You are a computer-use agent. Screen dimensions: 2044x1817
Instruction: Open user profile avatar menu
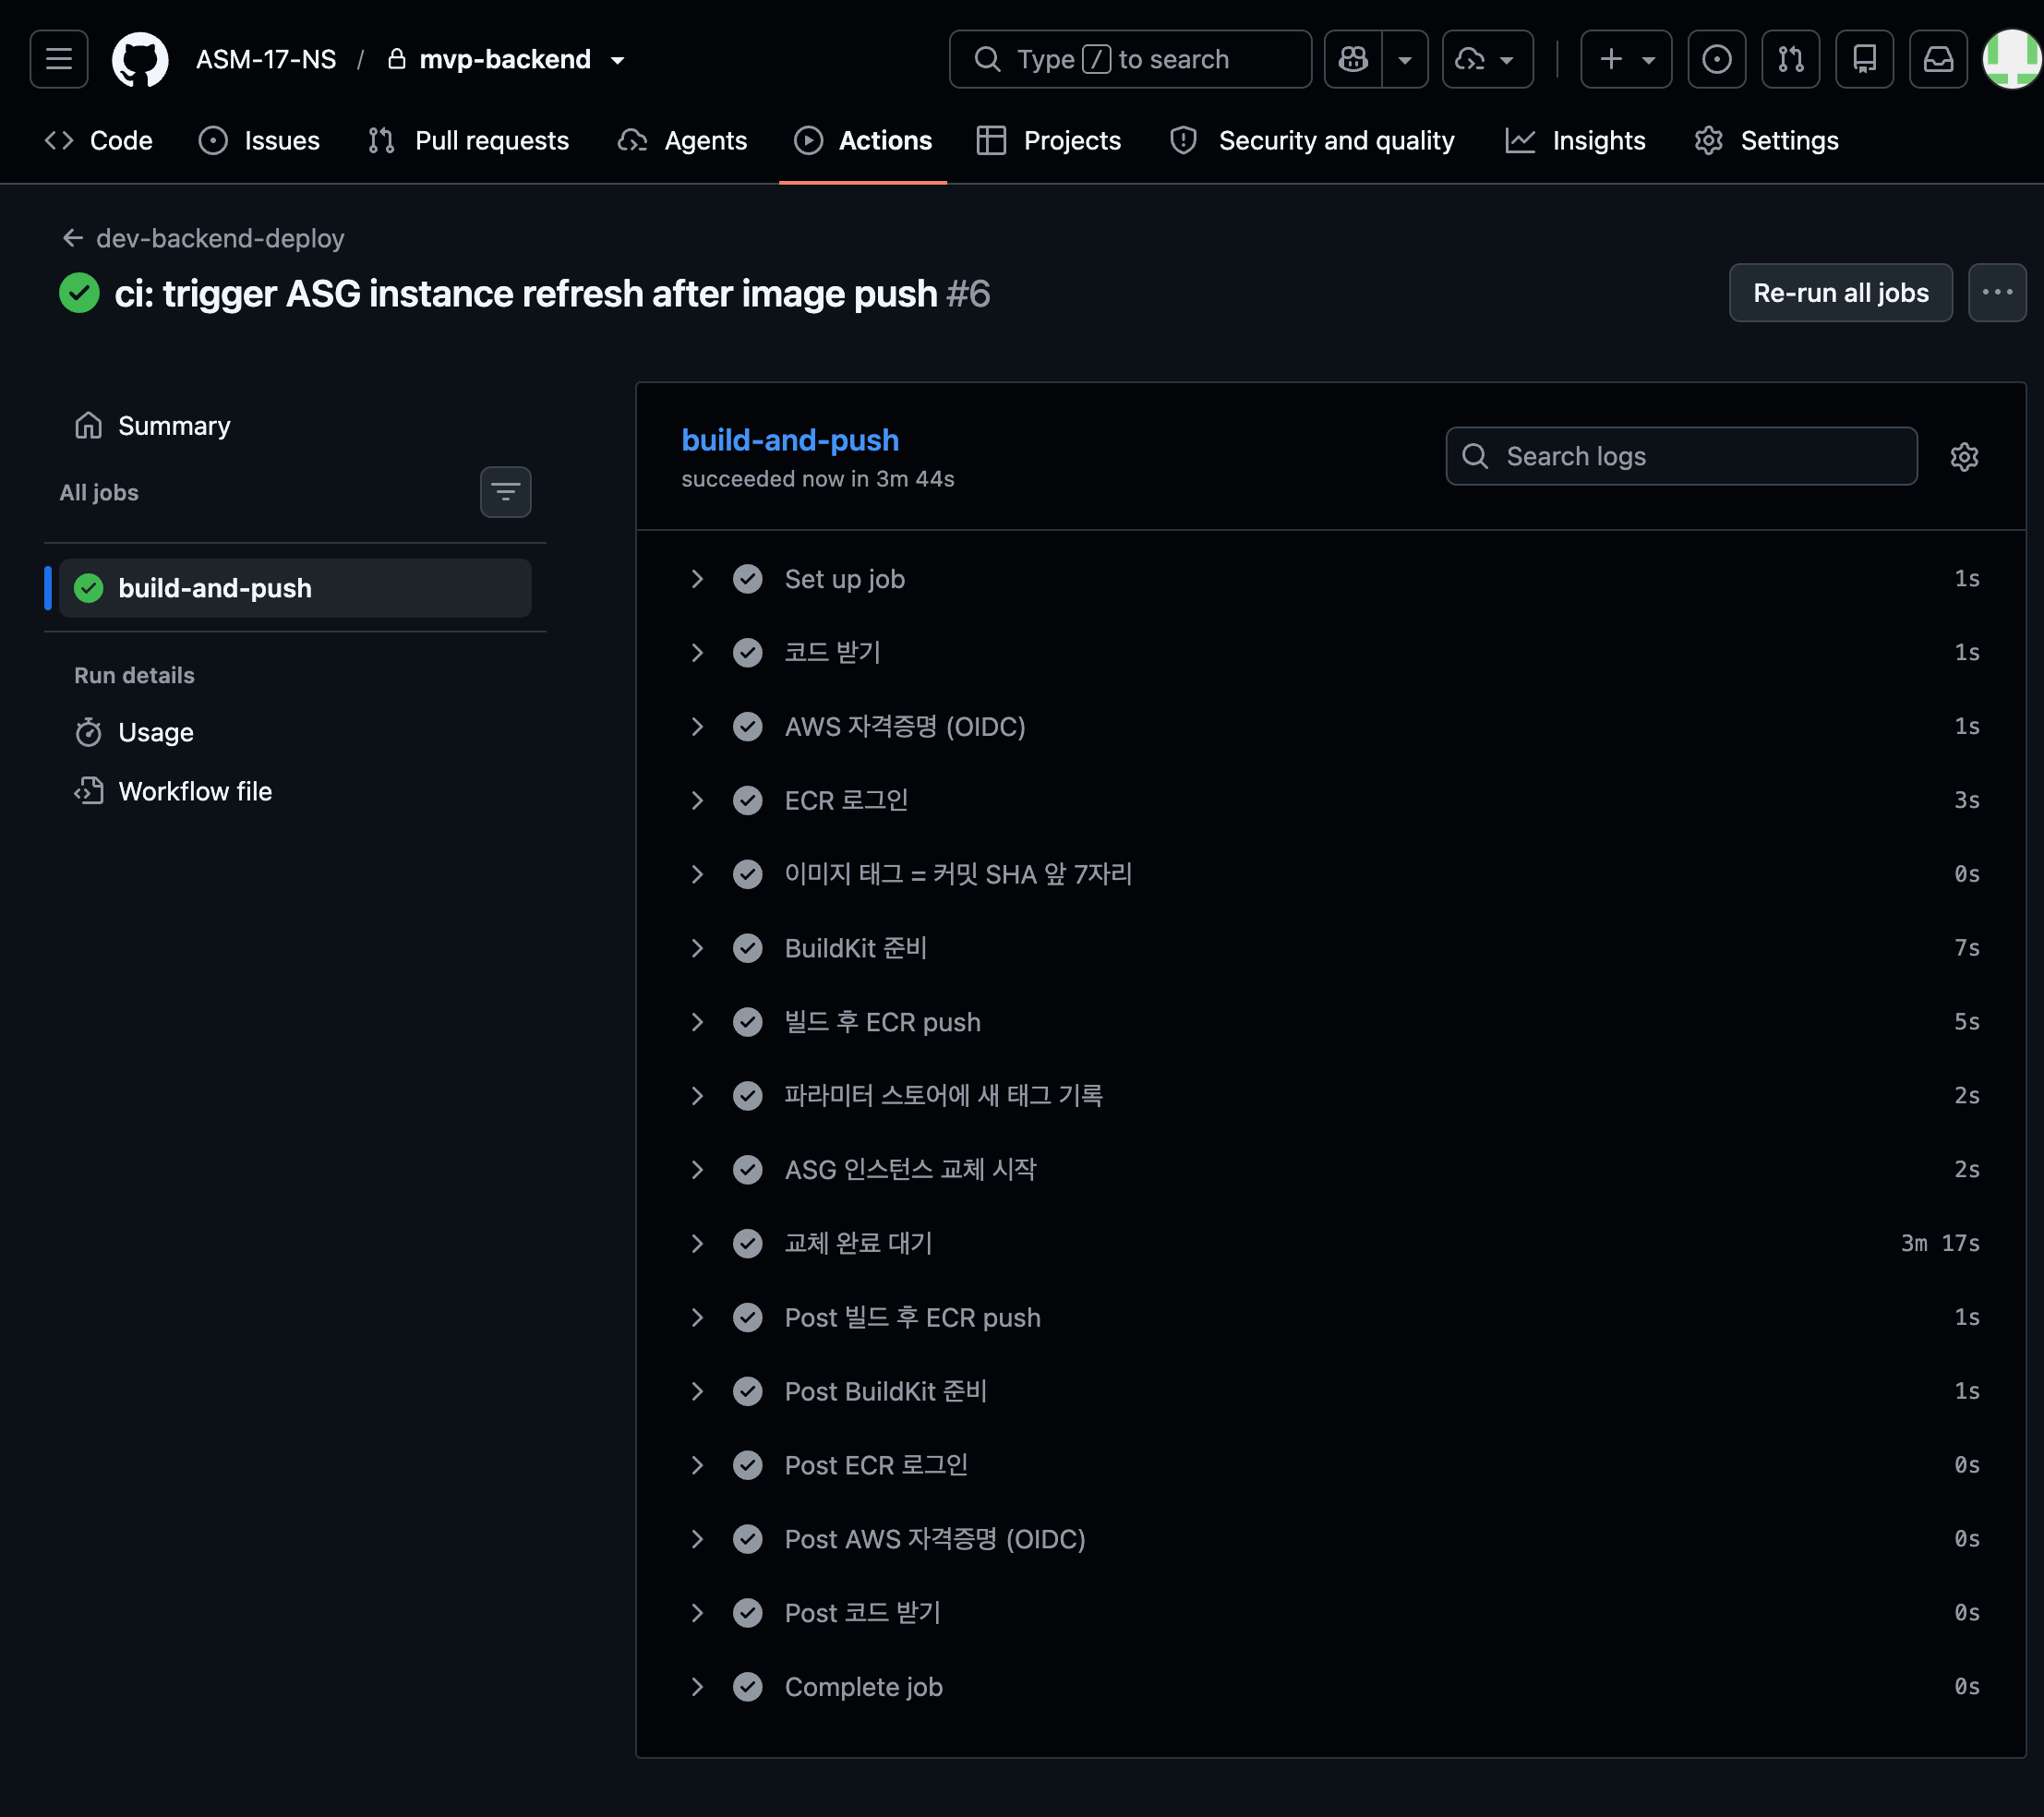(x=2012, y=59)
